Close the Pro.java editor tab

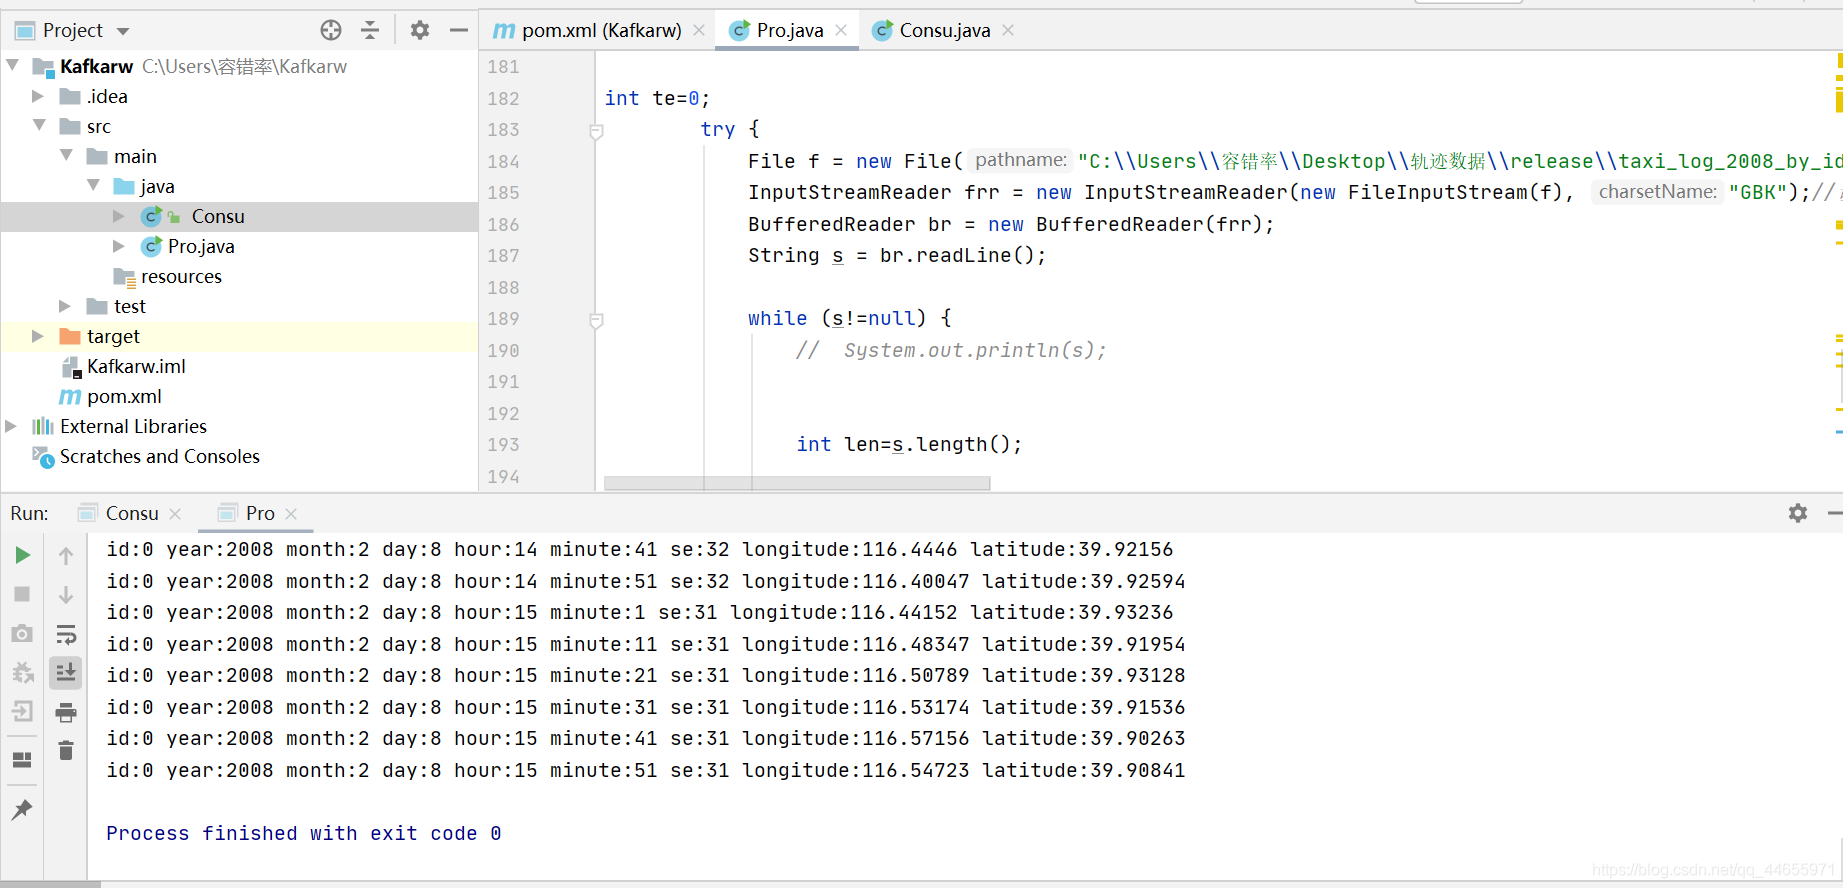click(841, 30)
